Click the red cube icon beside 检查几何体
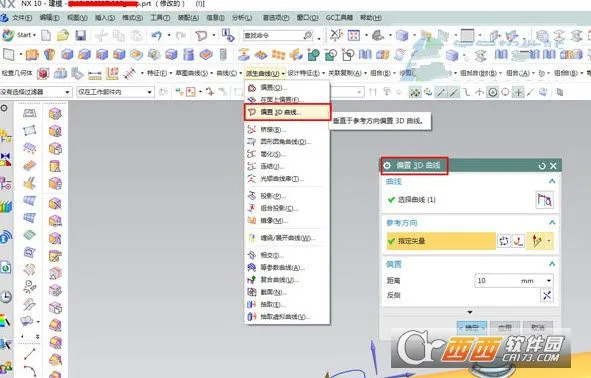Viewport: 591px width, 378px height. pos(43,73)
